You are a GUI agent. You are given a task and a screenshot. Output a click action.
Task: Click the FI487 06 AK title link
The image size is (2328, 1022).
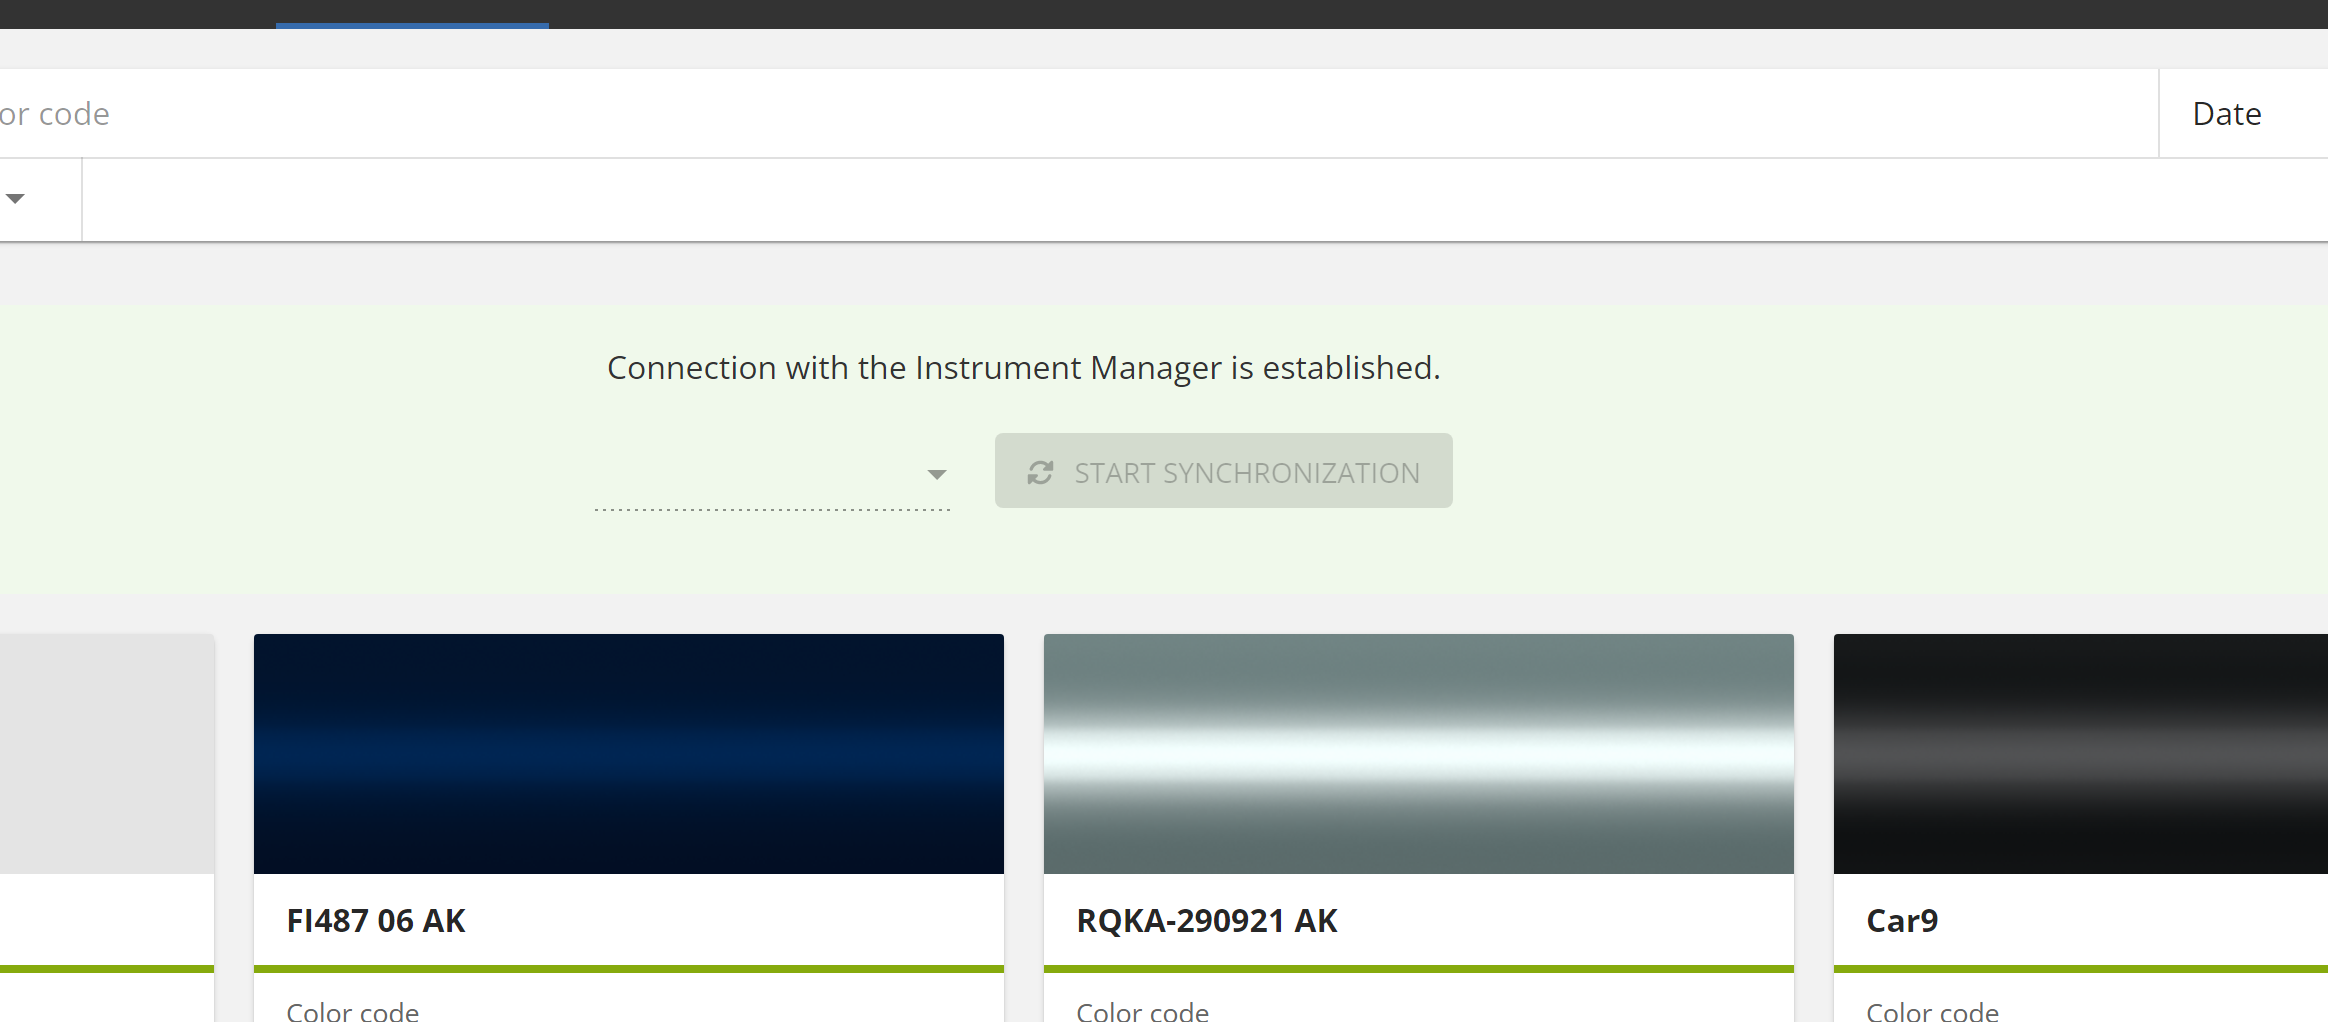click(x=376, y=920)
